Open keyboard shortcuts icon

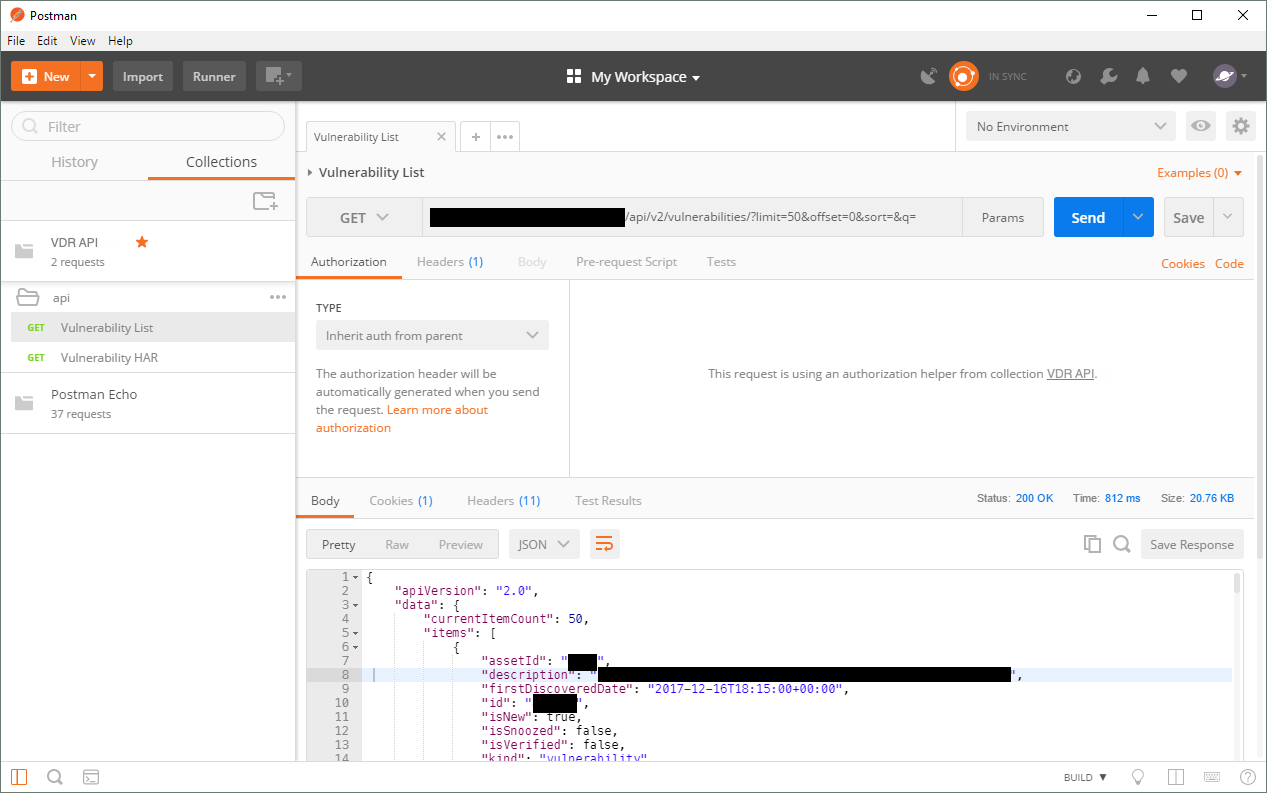(x=1212, y=777)
